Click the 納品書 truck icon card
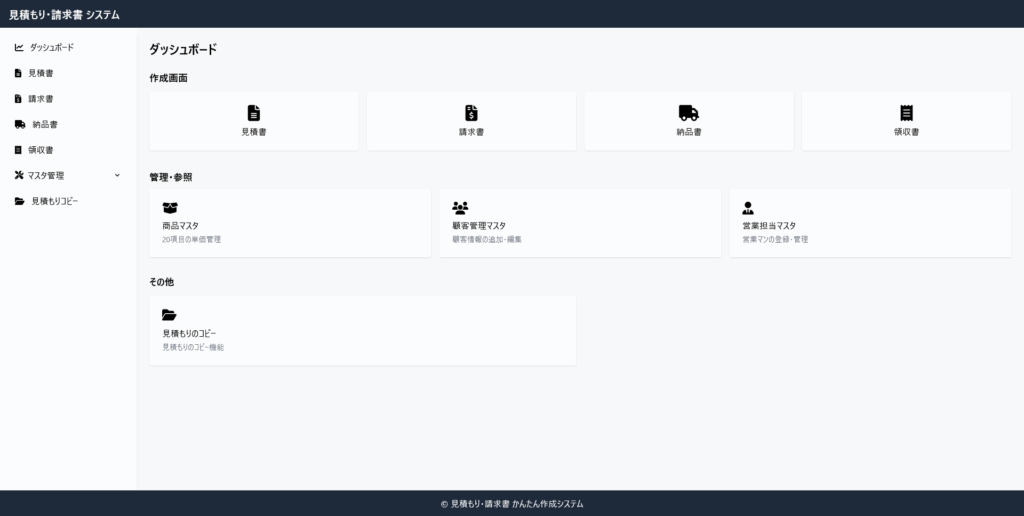Screen dimensions: 1024x516 [x=688, y=113]
